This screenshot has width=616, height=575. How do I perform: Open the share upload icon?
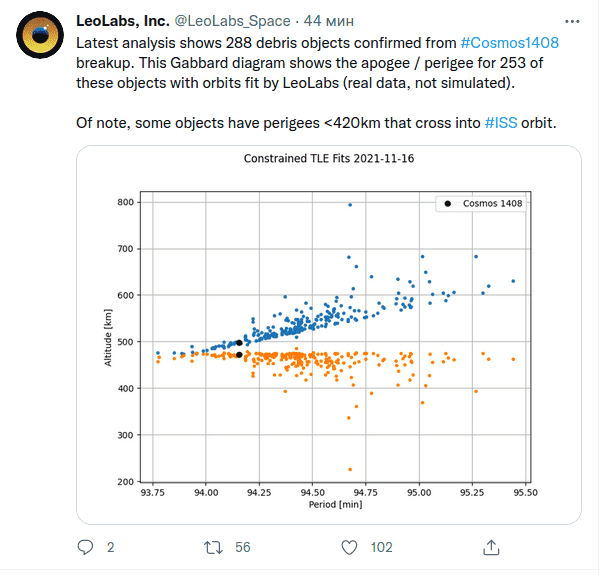(491, 547)
